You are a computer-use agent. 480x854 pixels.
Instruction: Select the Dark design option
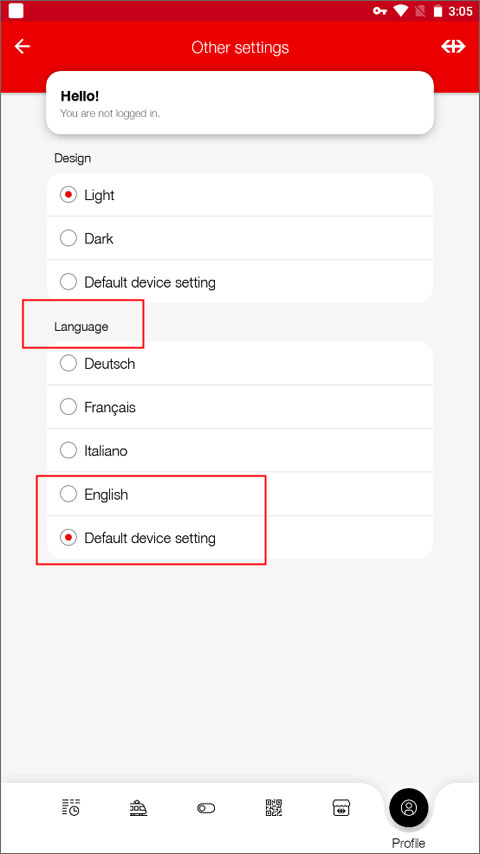point(240,239)
